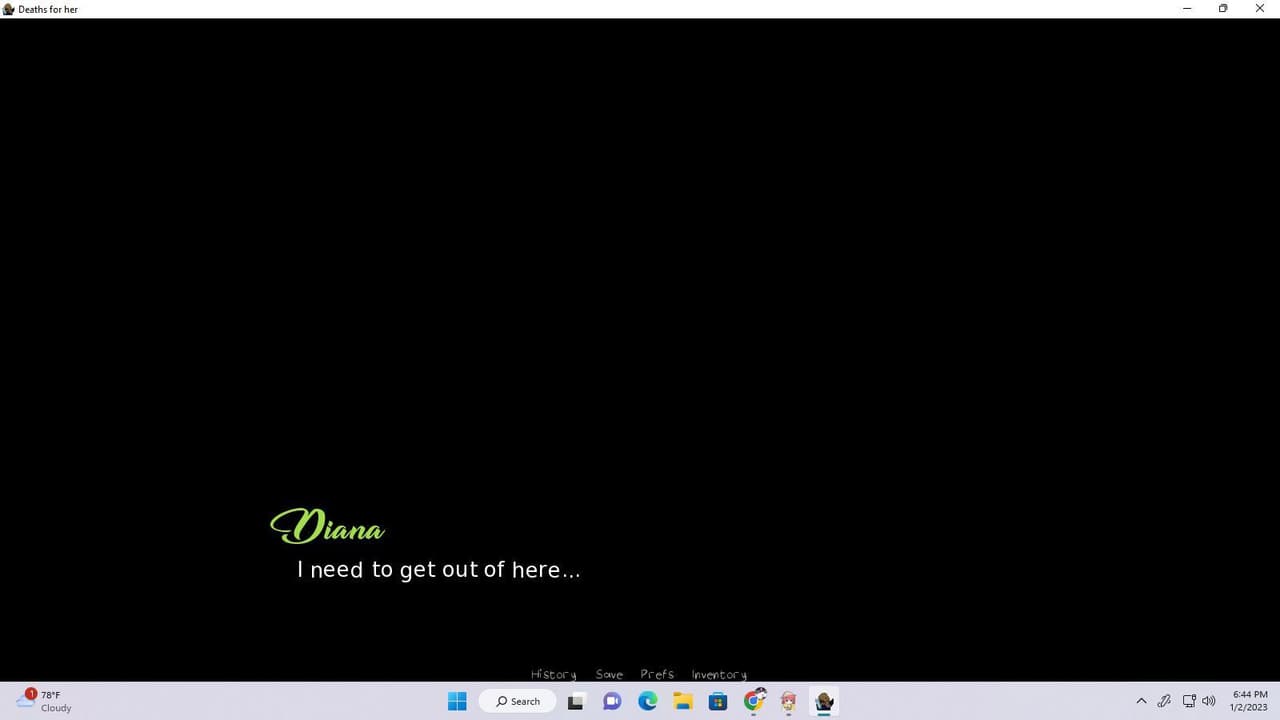Image resolution: width=1280 pixels, height=720 pixels.
Task: Open network settings tray icon
Action: pos(1189,701)
